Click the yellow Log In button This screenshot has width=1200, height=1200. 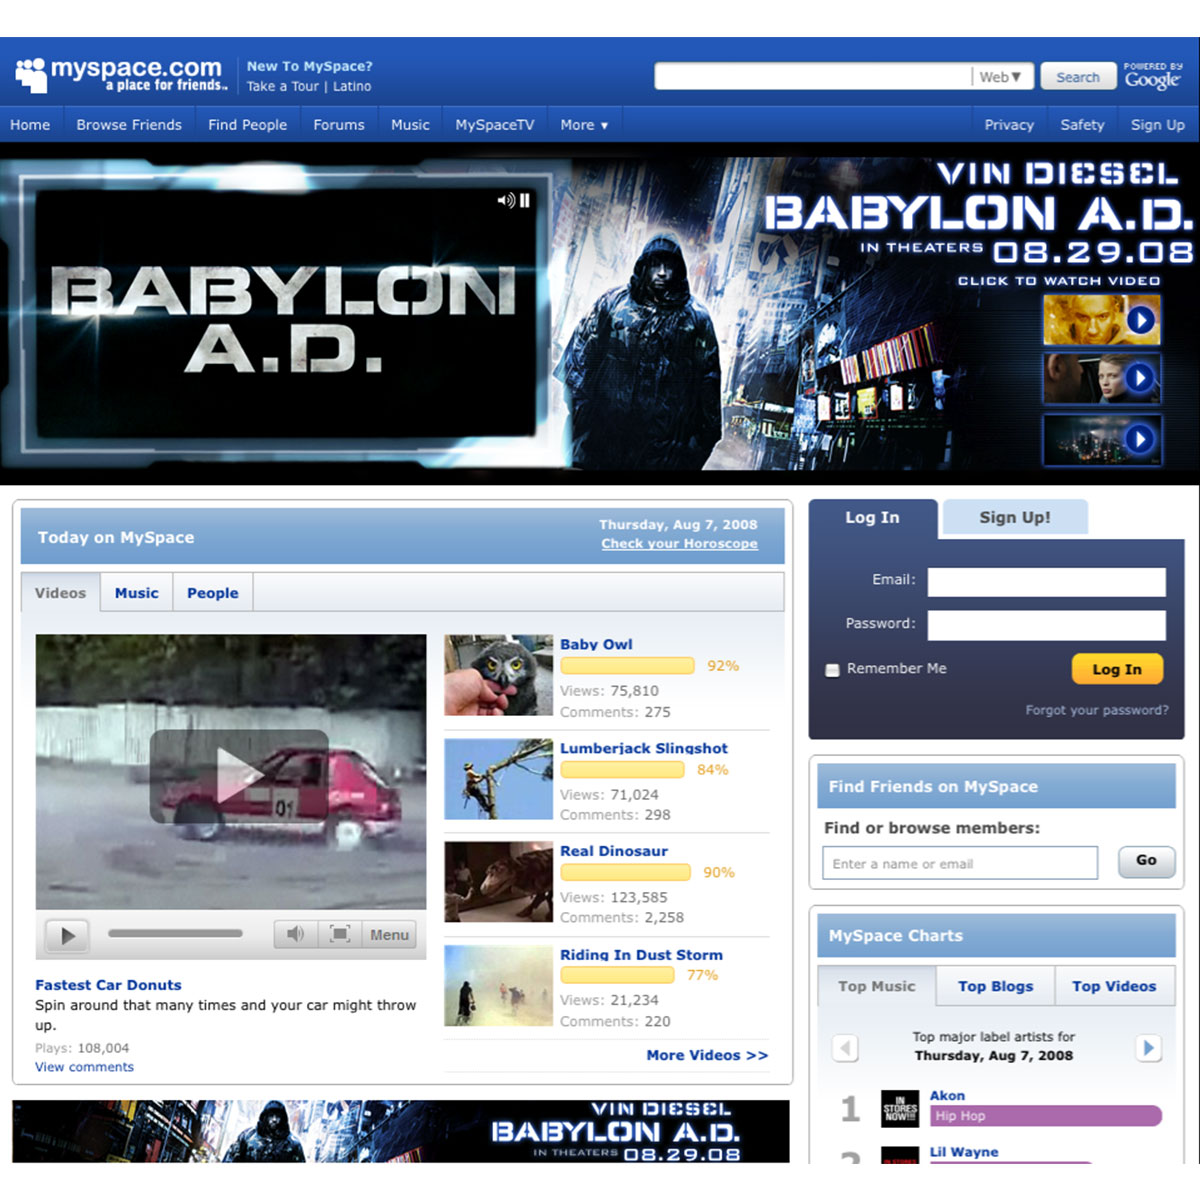tap(1116, 669)
